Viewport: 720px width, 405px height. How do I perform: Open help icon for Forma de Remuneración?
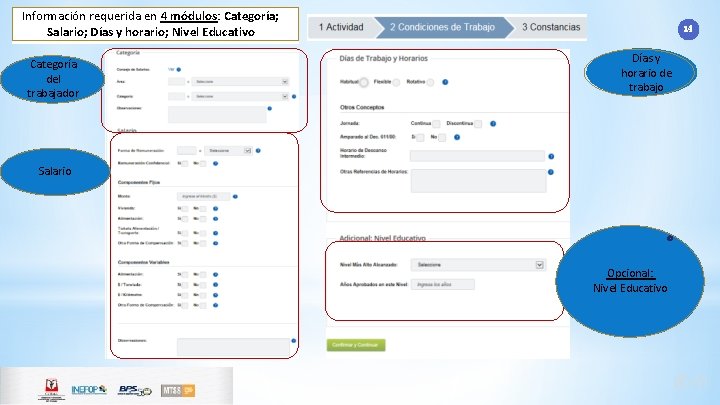258,151
